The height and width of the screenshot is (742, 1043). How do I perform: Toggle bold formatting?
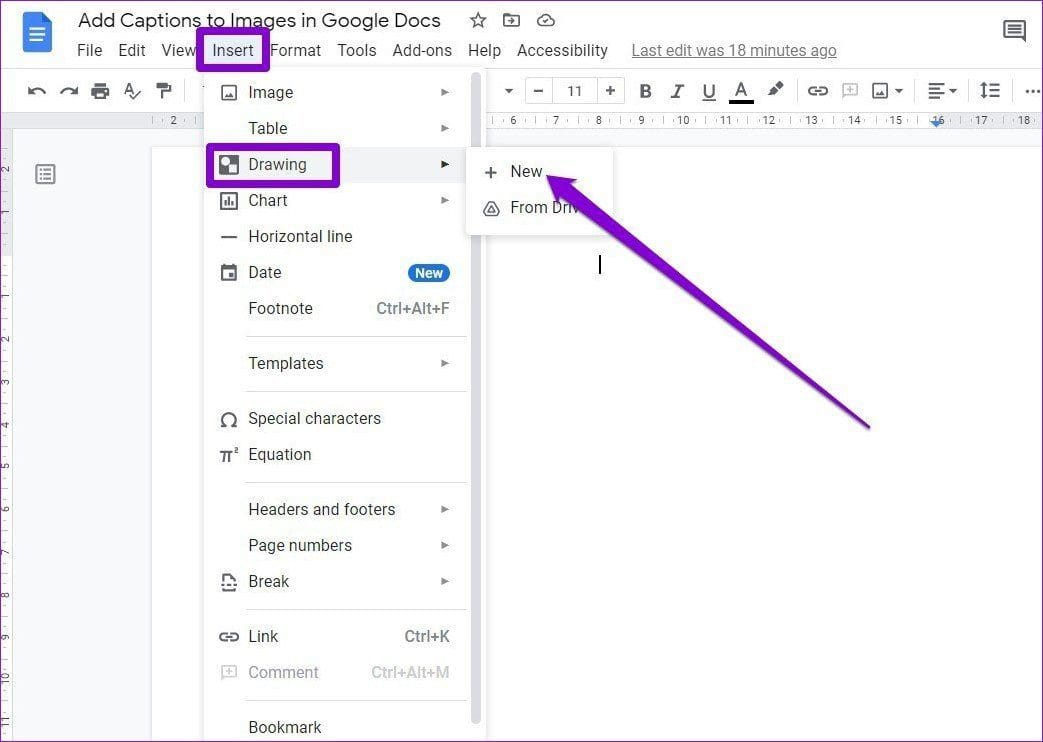tap(645, 90)
